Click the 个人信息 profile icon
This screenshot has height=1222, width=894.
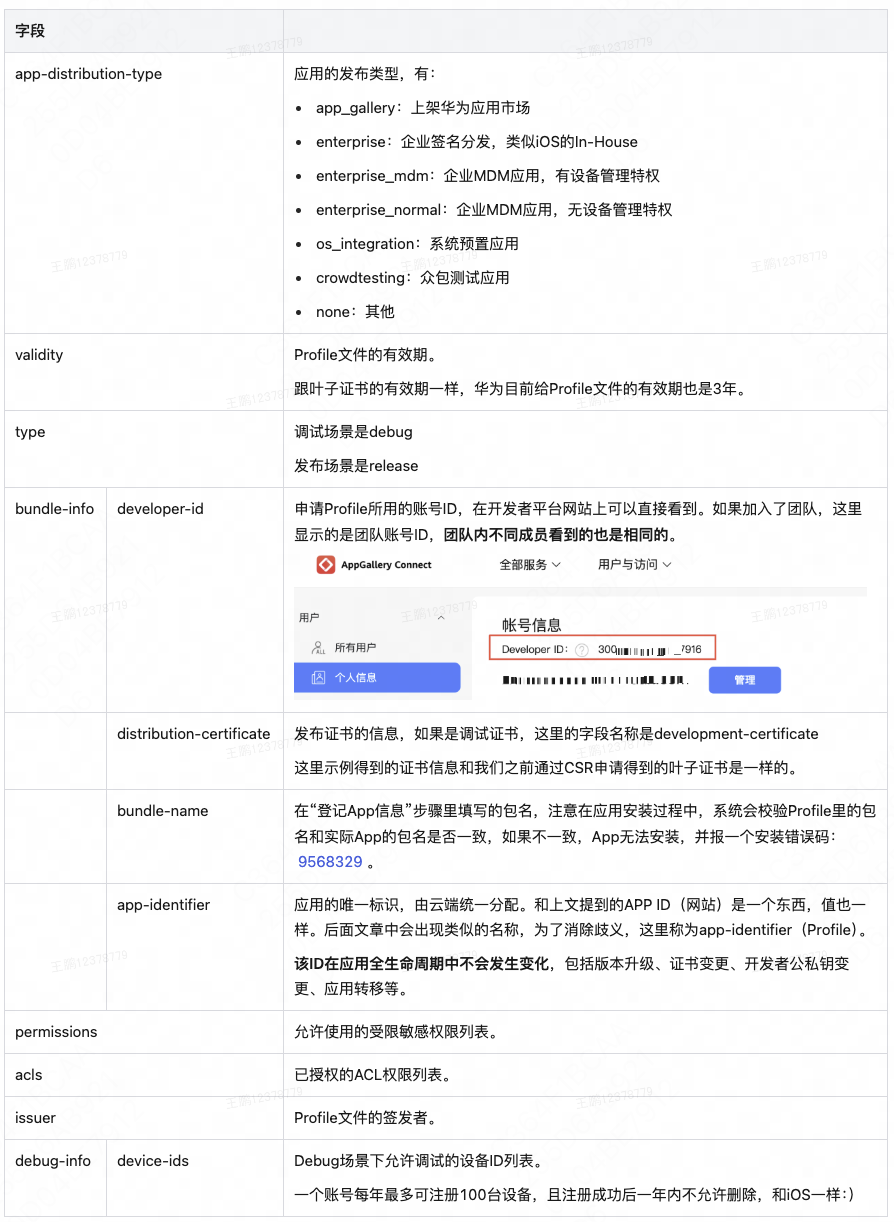coord(318,678)
